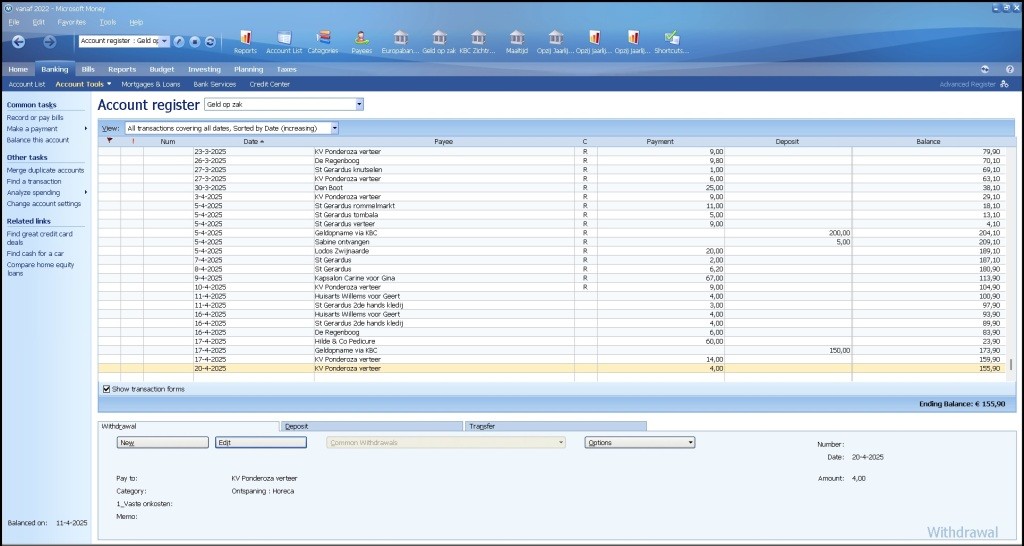Open the View filter dropdown
Viewport: 1024px width, 546px height.
(x=334, y=129)
